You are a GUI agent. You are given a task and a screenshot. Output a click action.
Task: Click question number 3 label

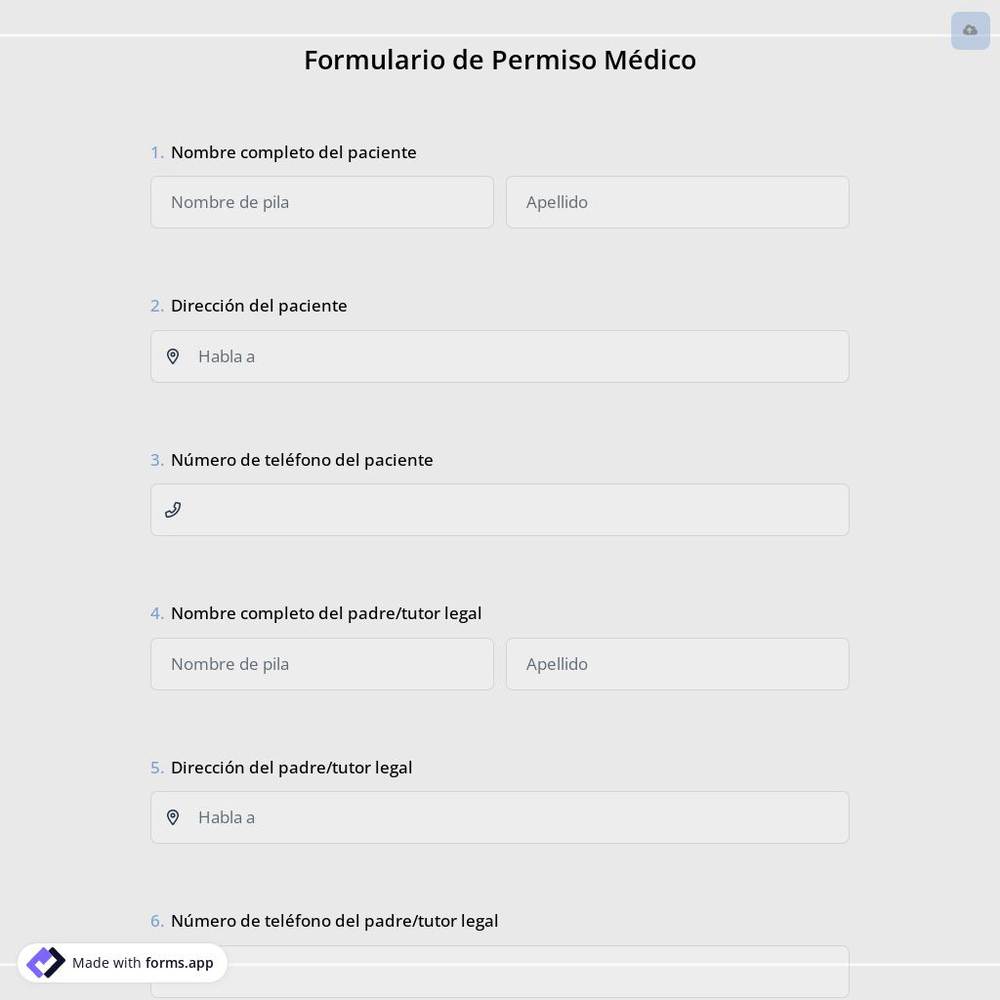click(157, 460)
